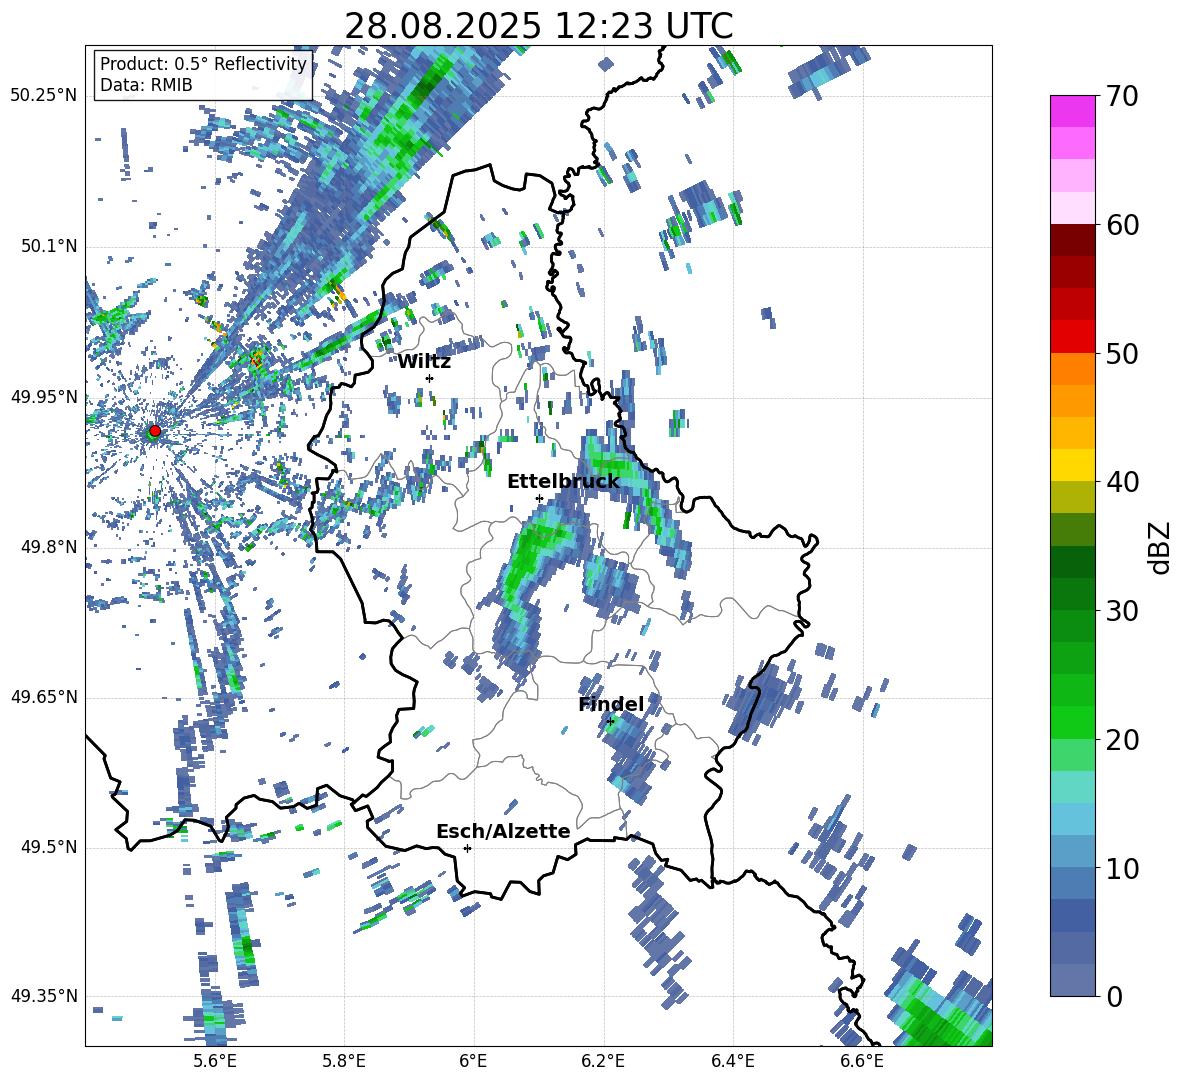This screenshot has width=1184, height=1081.
Task: Click the 10 tick on the colorbar
Action: (1122, 868)
